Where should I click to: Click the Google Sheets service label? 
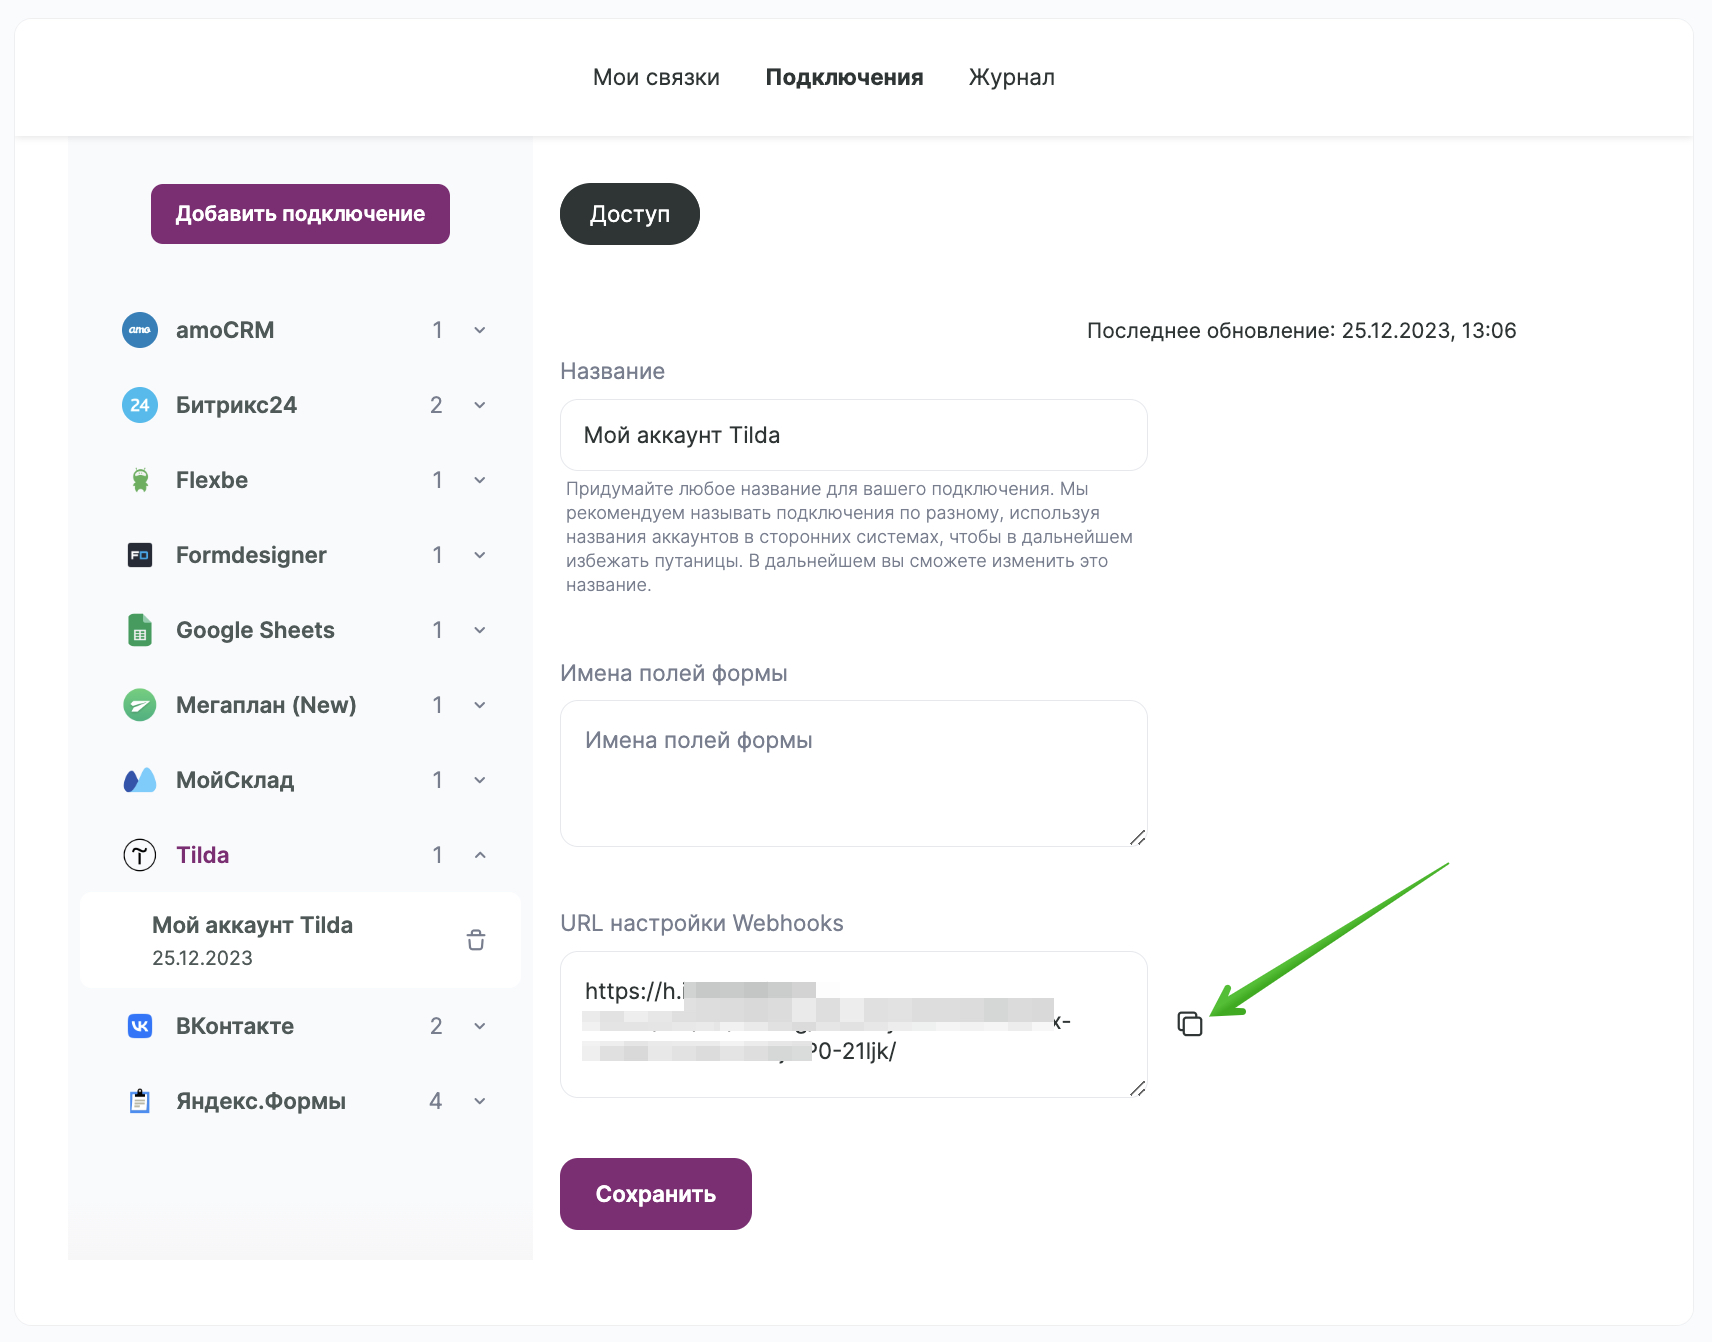click(x=255, y=630)
